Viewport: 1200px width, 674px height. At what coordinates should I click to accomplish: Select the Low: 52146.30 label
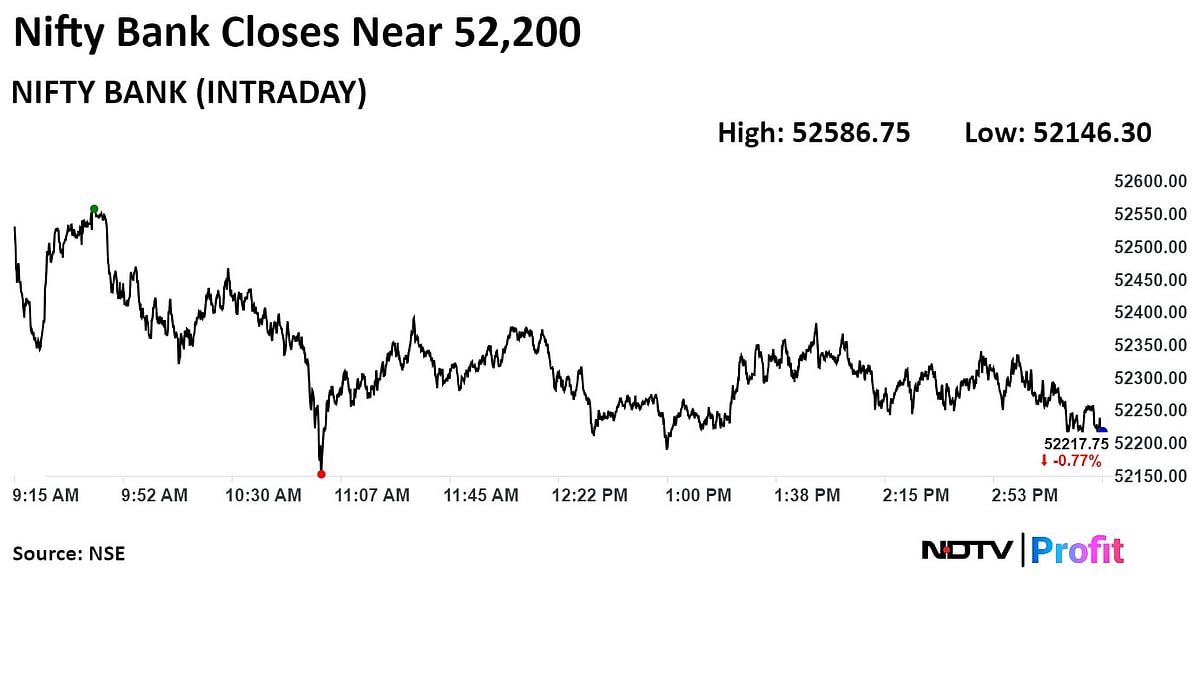(1058, 133)
